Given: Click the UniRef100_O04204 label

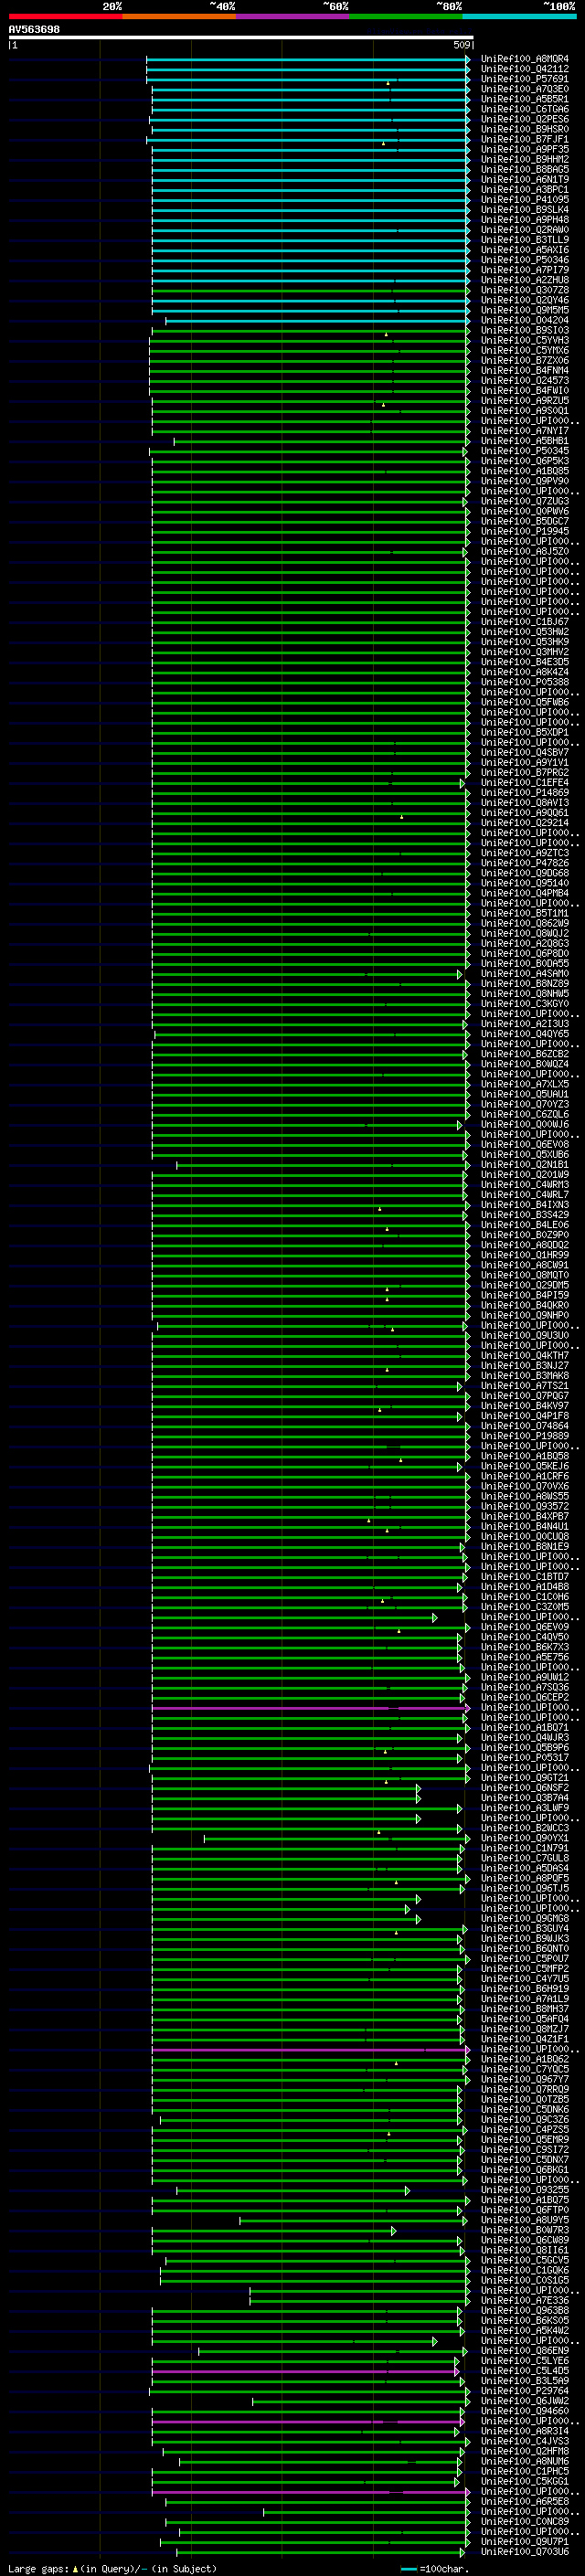Looking at the screenshot, I should [524, 320].
